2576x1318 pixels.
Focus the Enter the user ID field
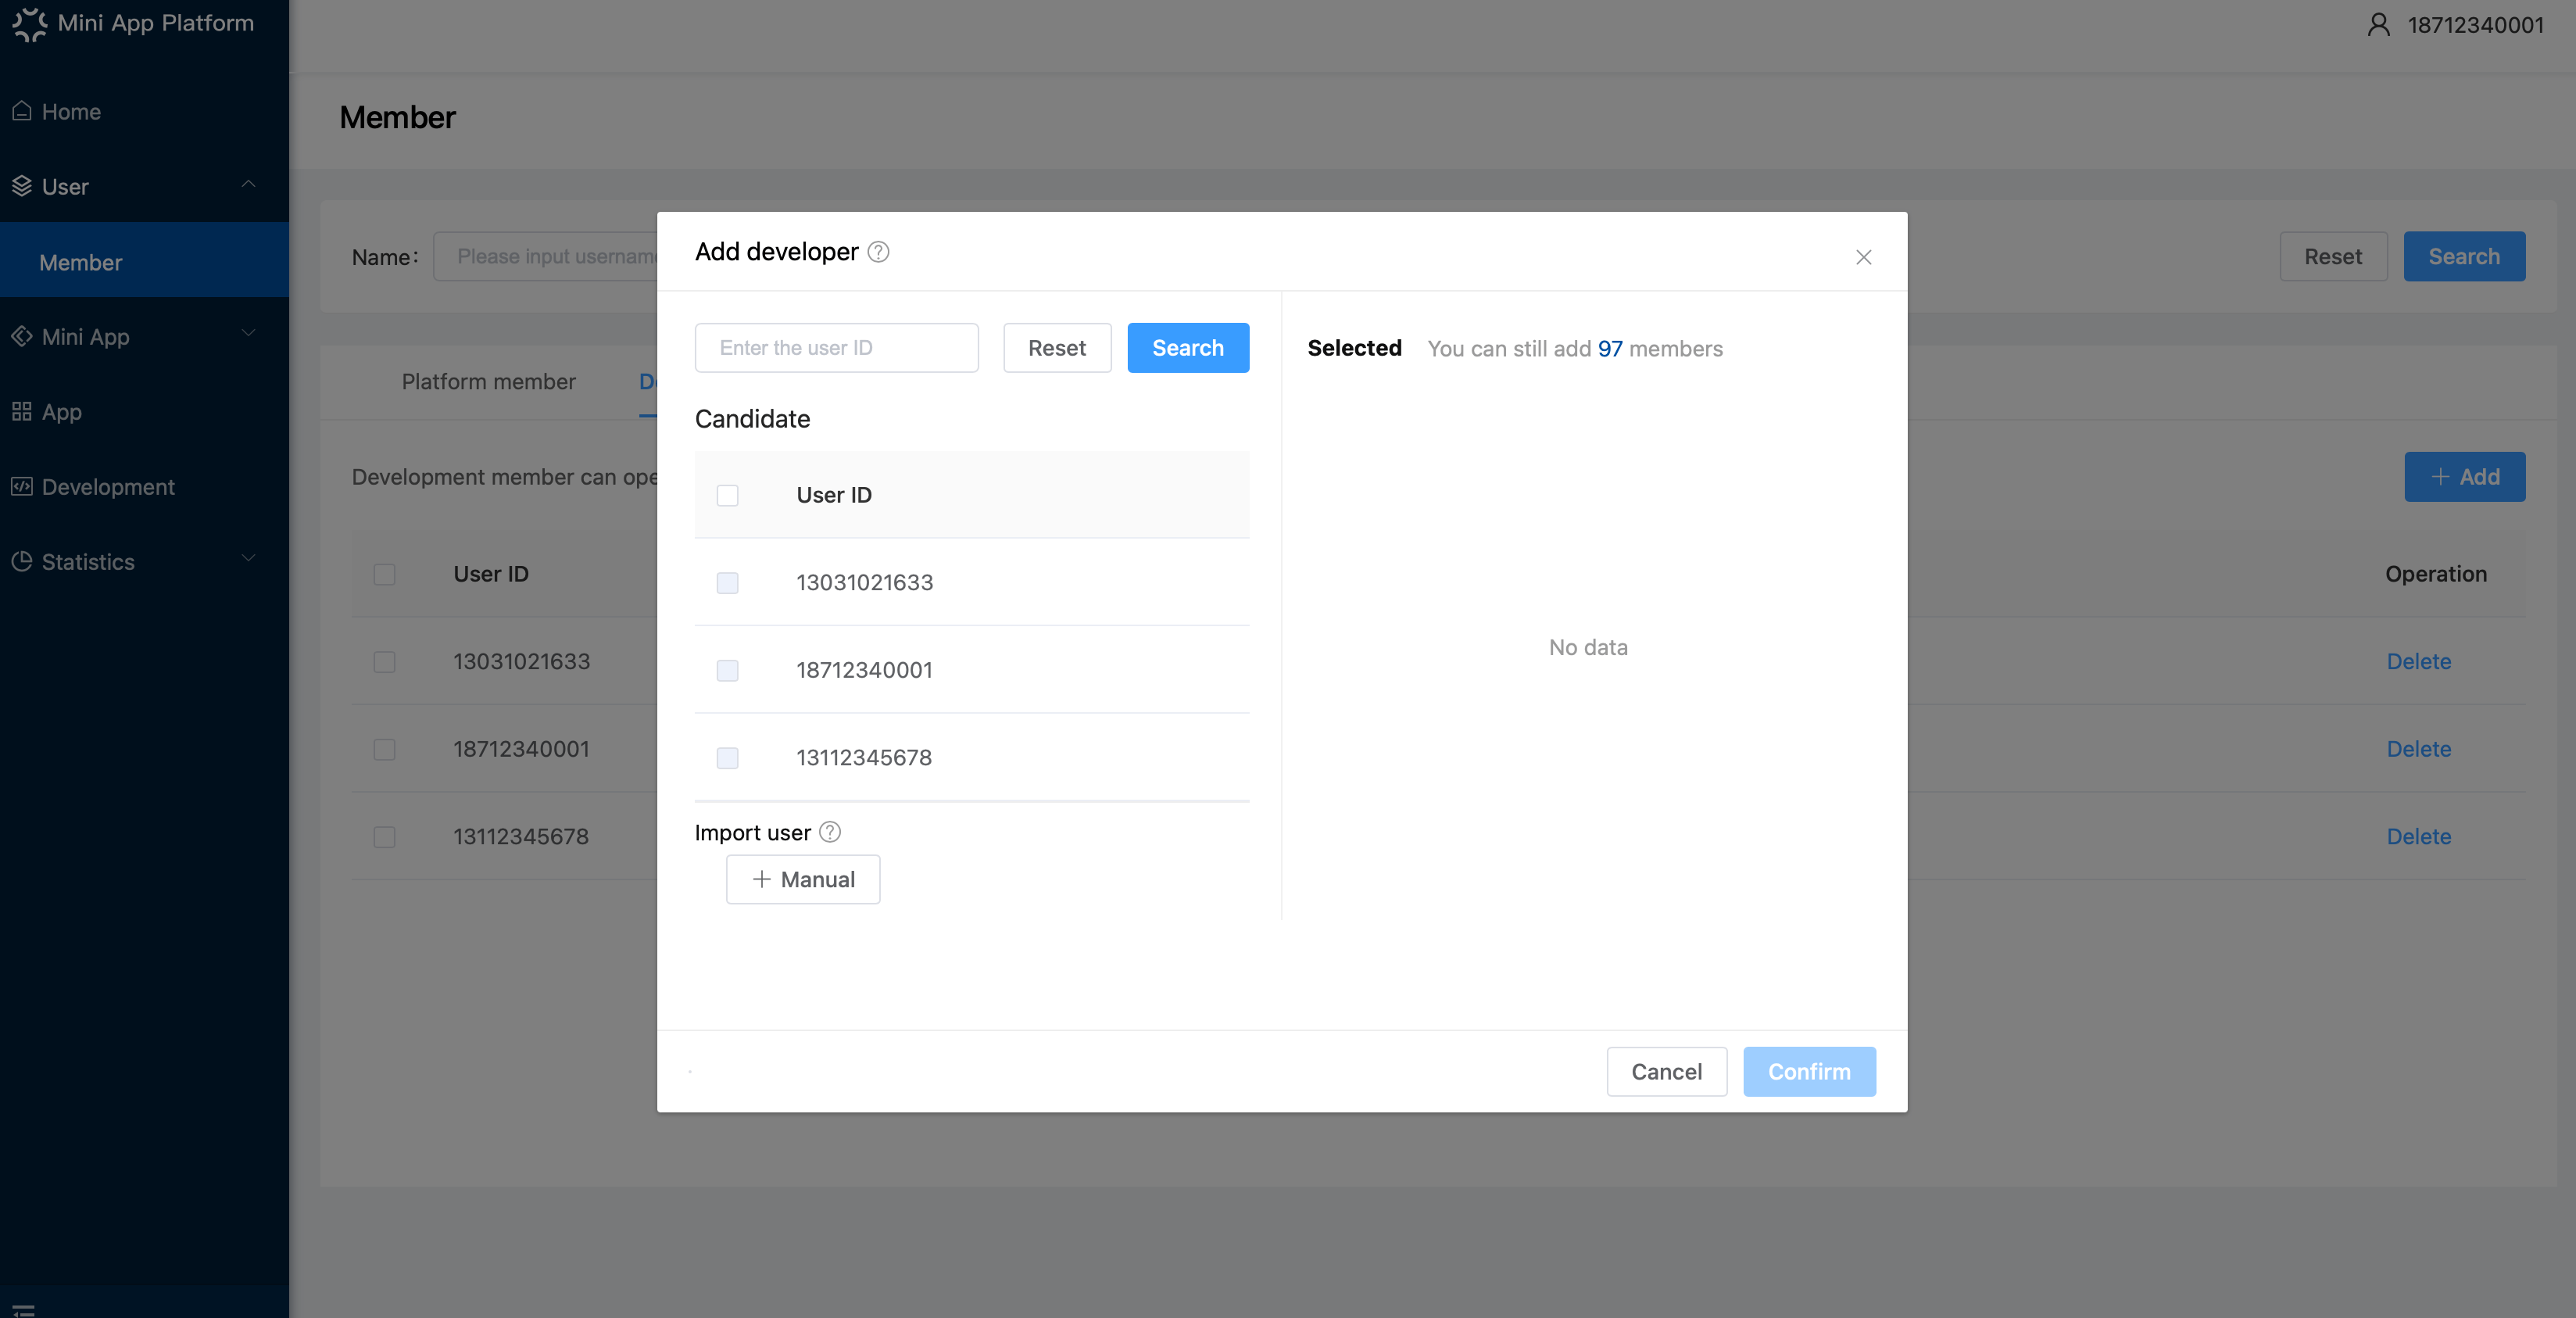coord(837,348)
